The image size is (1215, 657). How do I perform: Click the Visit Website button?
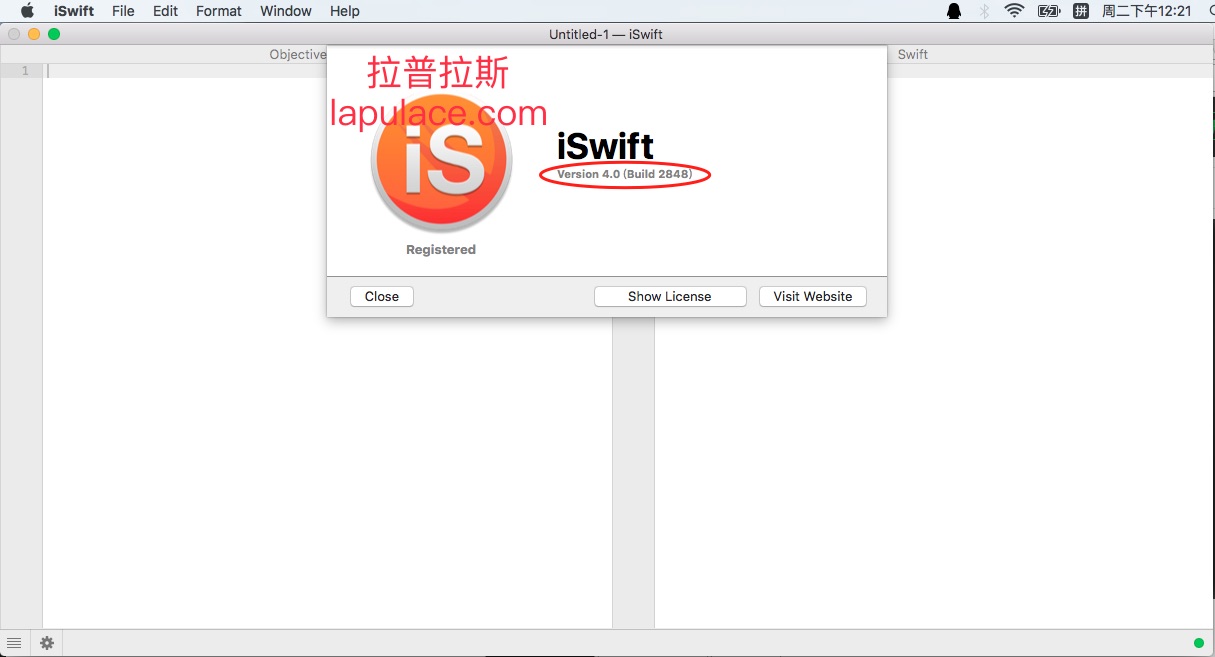point(812,297)
